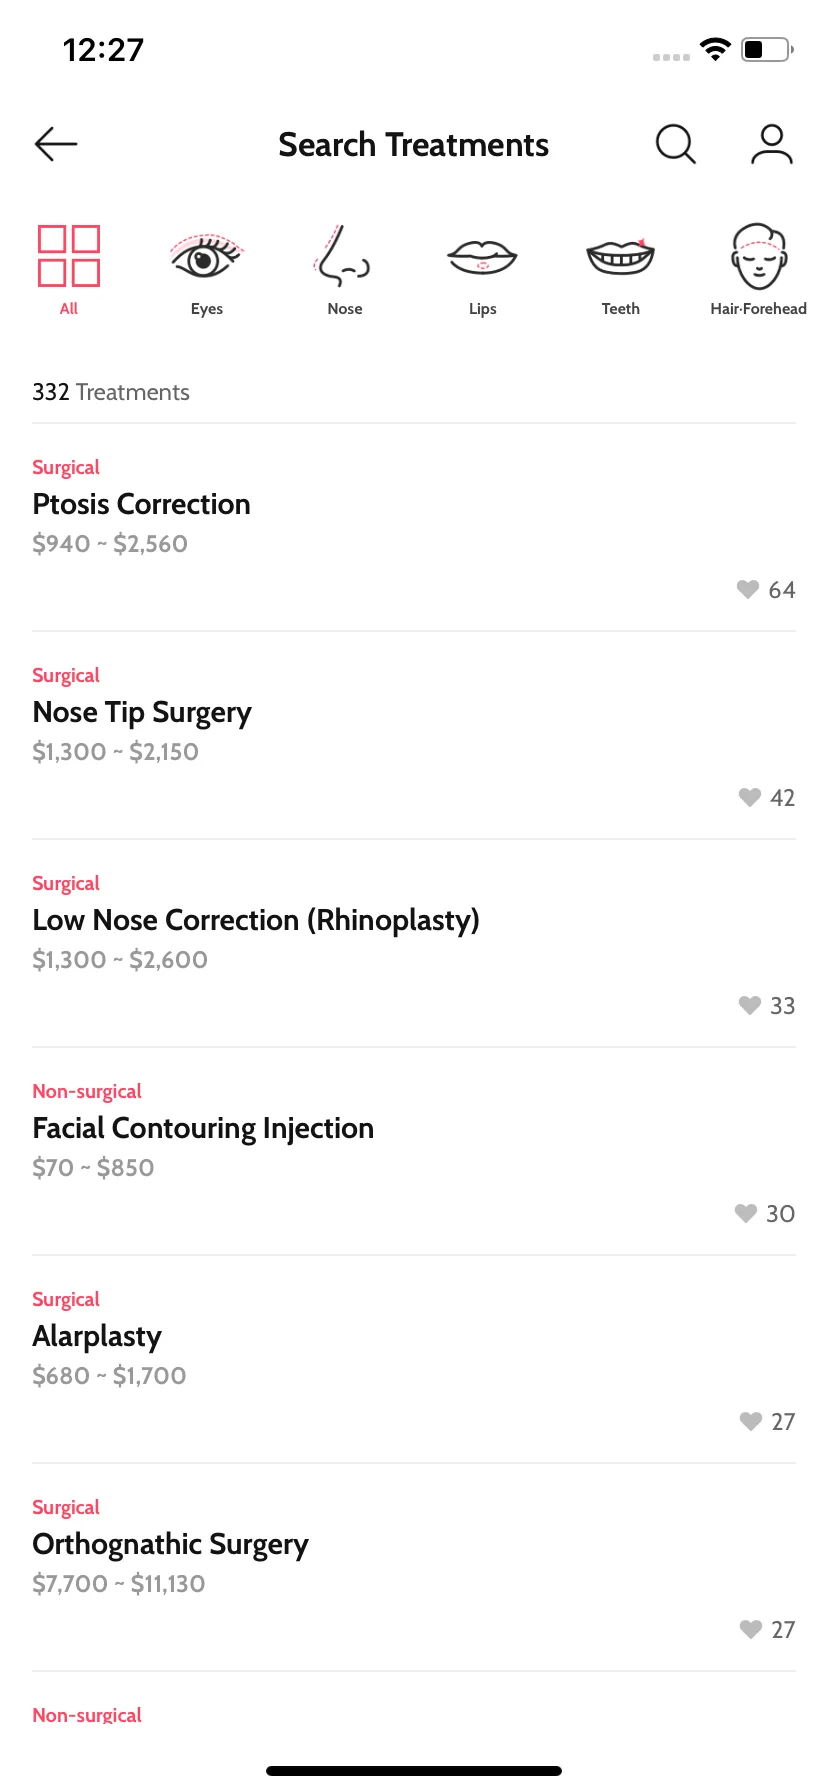Like Ptosis Correction via heart icon
The height and width of the screenshot is (1792, 828).
(x=747, y=590)
